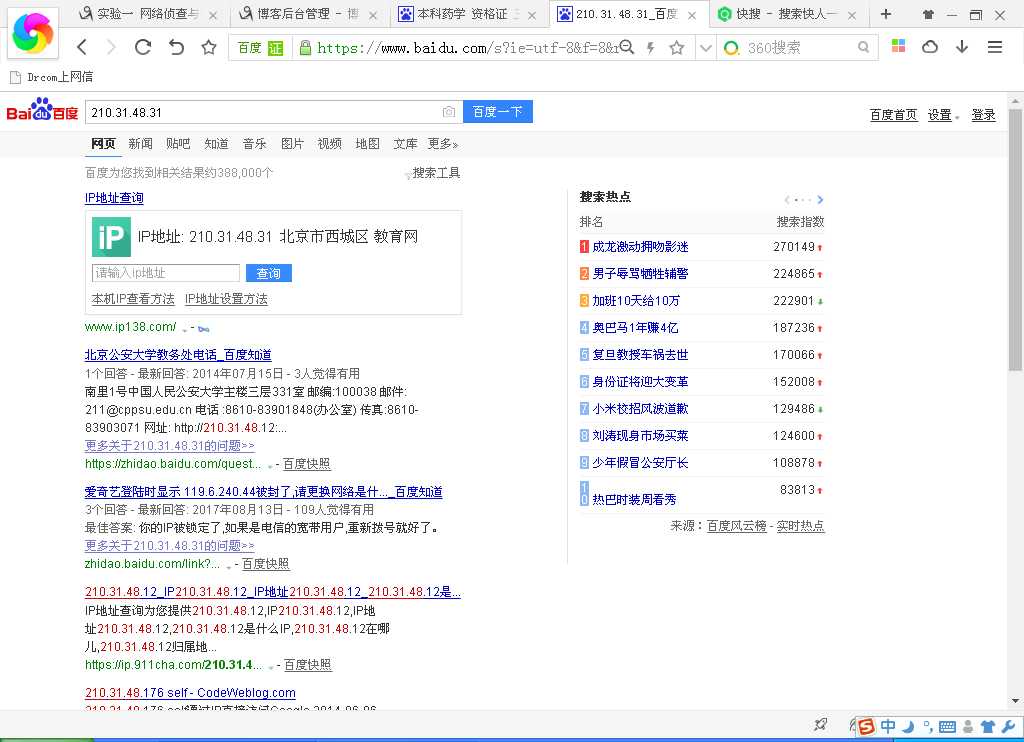Open the 北京公安大学教务处电话 result
The image size is (1024, 742).
click(178, 355)
